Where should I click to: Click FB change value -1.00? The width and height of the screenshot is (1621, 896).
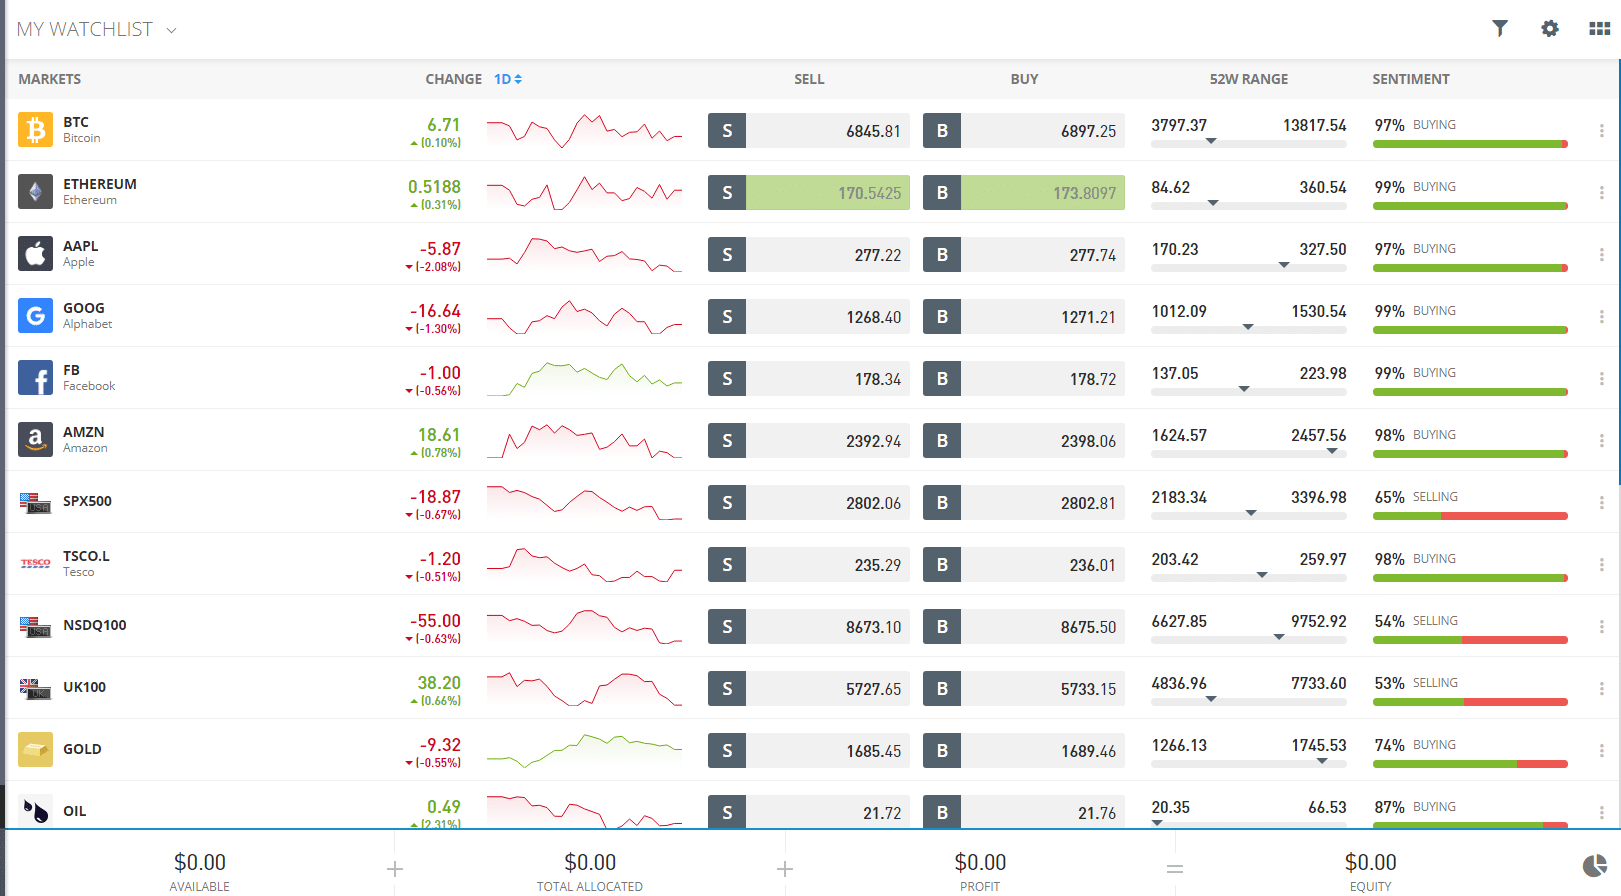440,373
